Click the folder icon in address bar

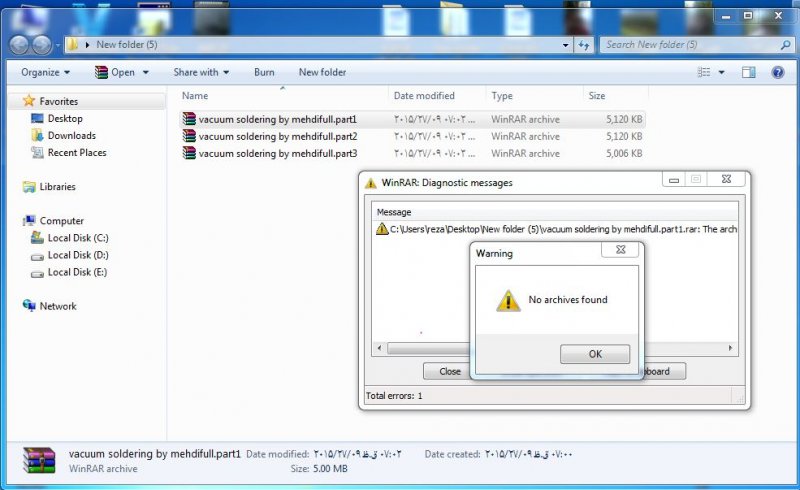click(x=72, y=44)
